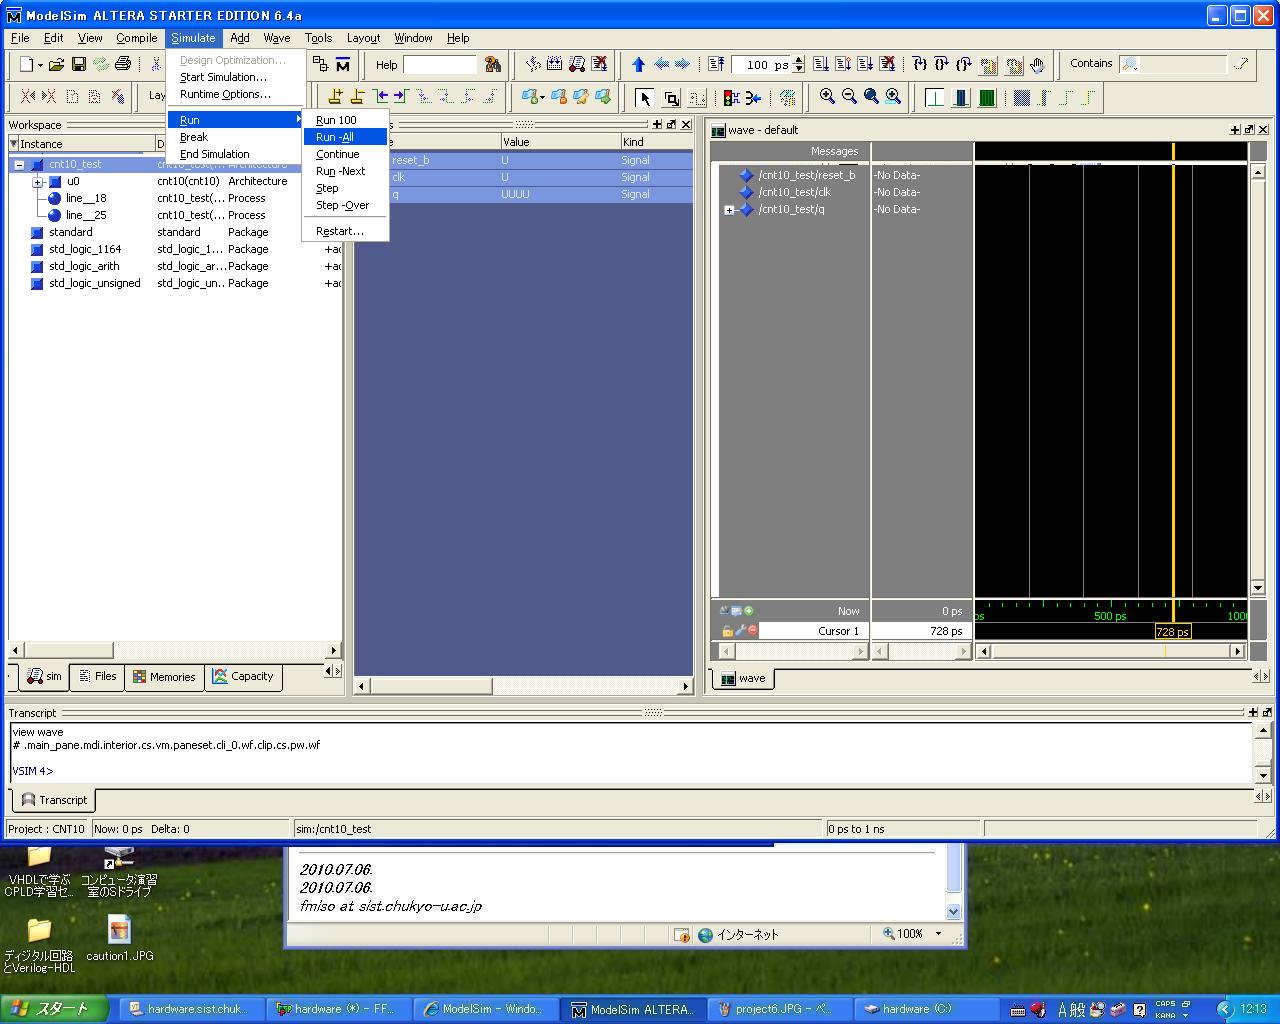
Task: Click the Find previous transition icon
Action: [x=380, y=97]
